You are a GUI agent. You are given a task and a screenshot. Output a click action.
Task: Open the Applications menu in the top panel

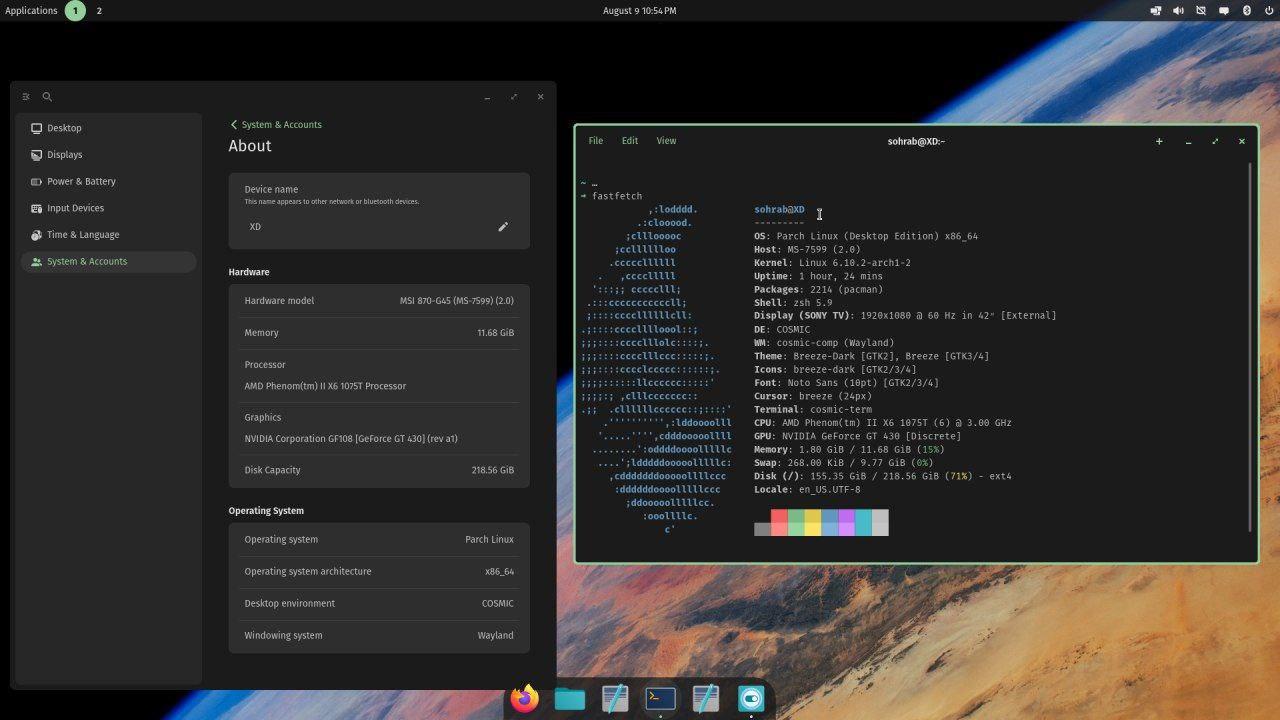(x=31, y=11)
